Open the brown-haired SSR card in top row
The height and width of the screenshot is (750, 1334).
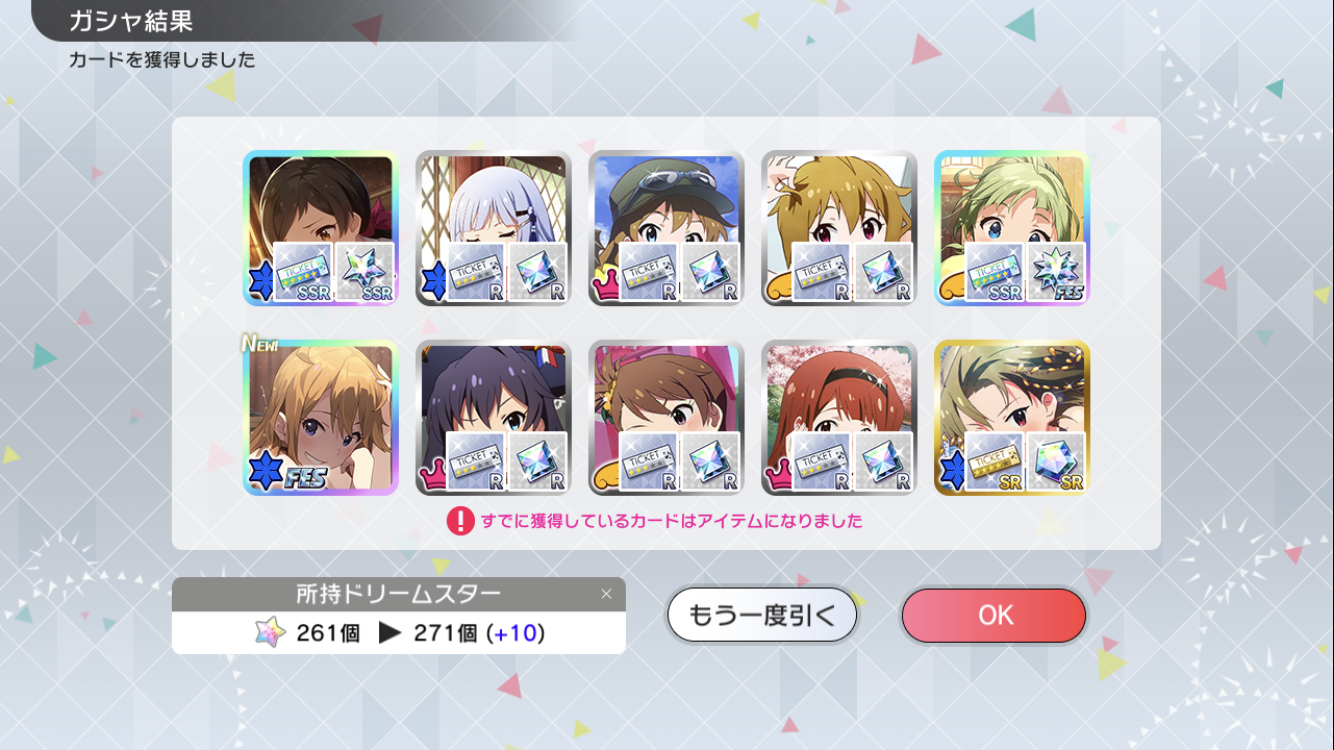321,228
